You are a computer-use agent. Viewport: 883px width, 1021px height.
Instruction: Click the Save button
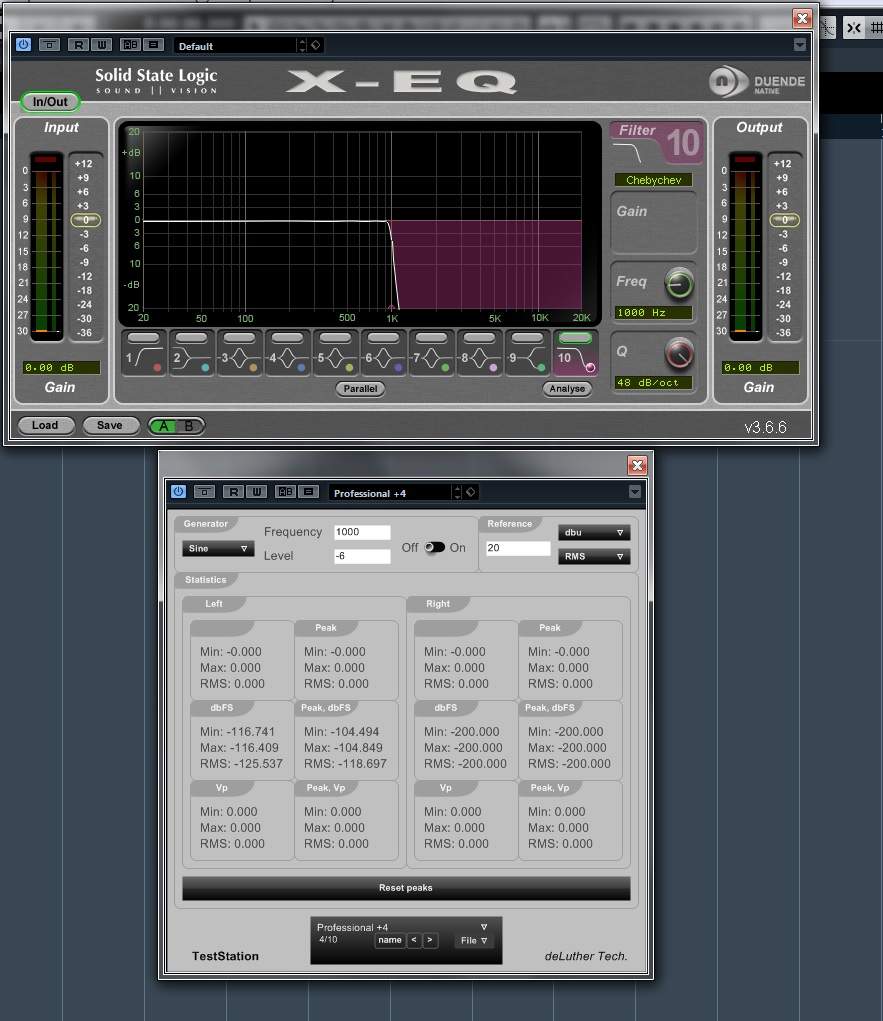click(110, 425)
